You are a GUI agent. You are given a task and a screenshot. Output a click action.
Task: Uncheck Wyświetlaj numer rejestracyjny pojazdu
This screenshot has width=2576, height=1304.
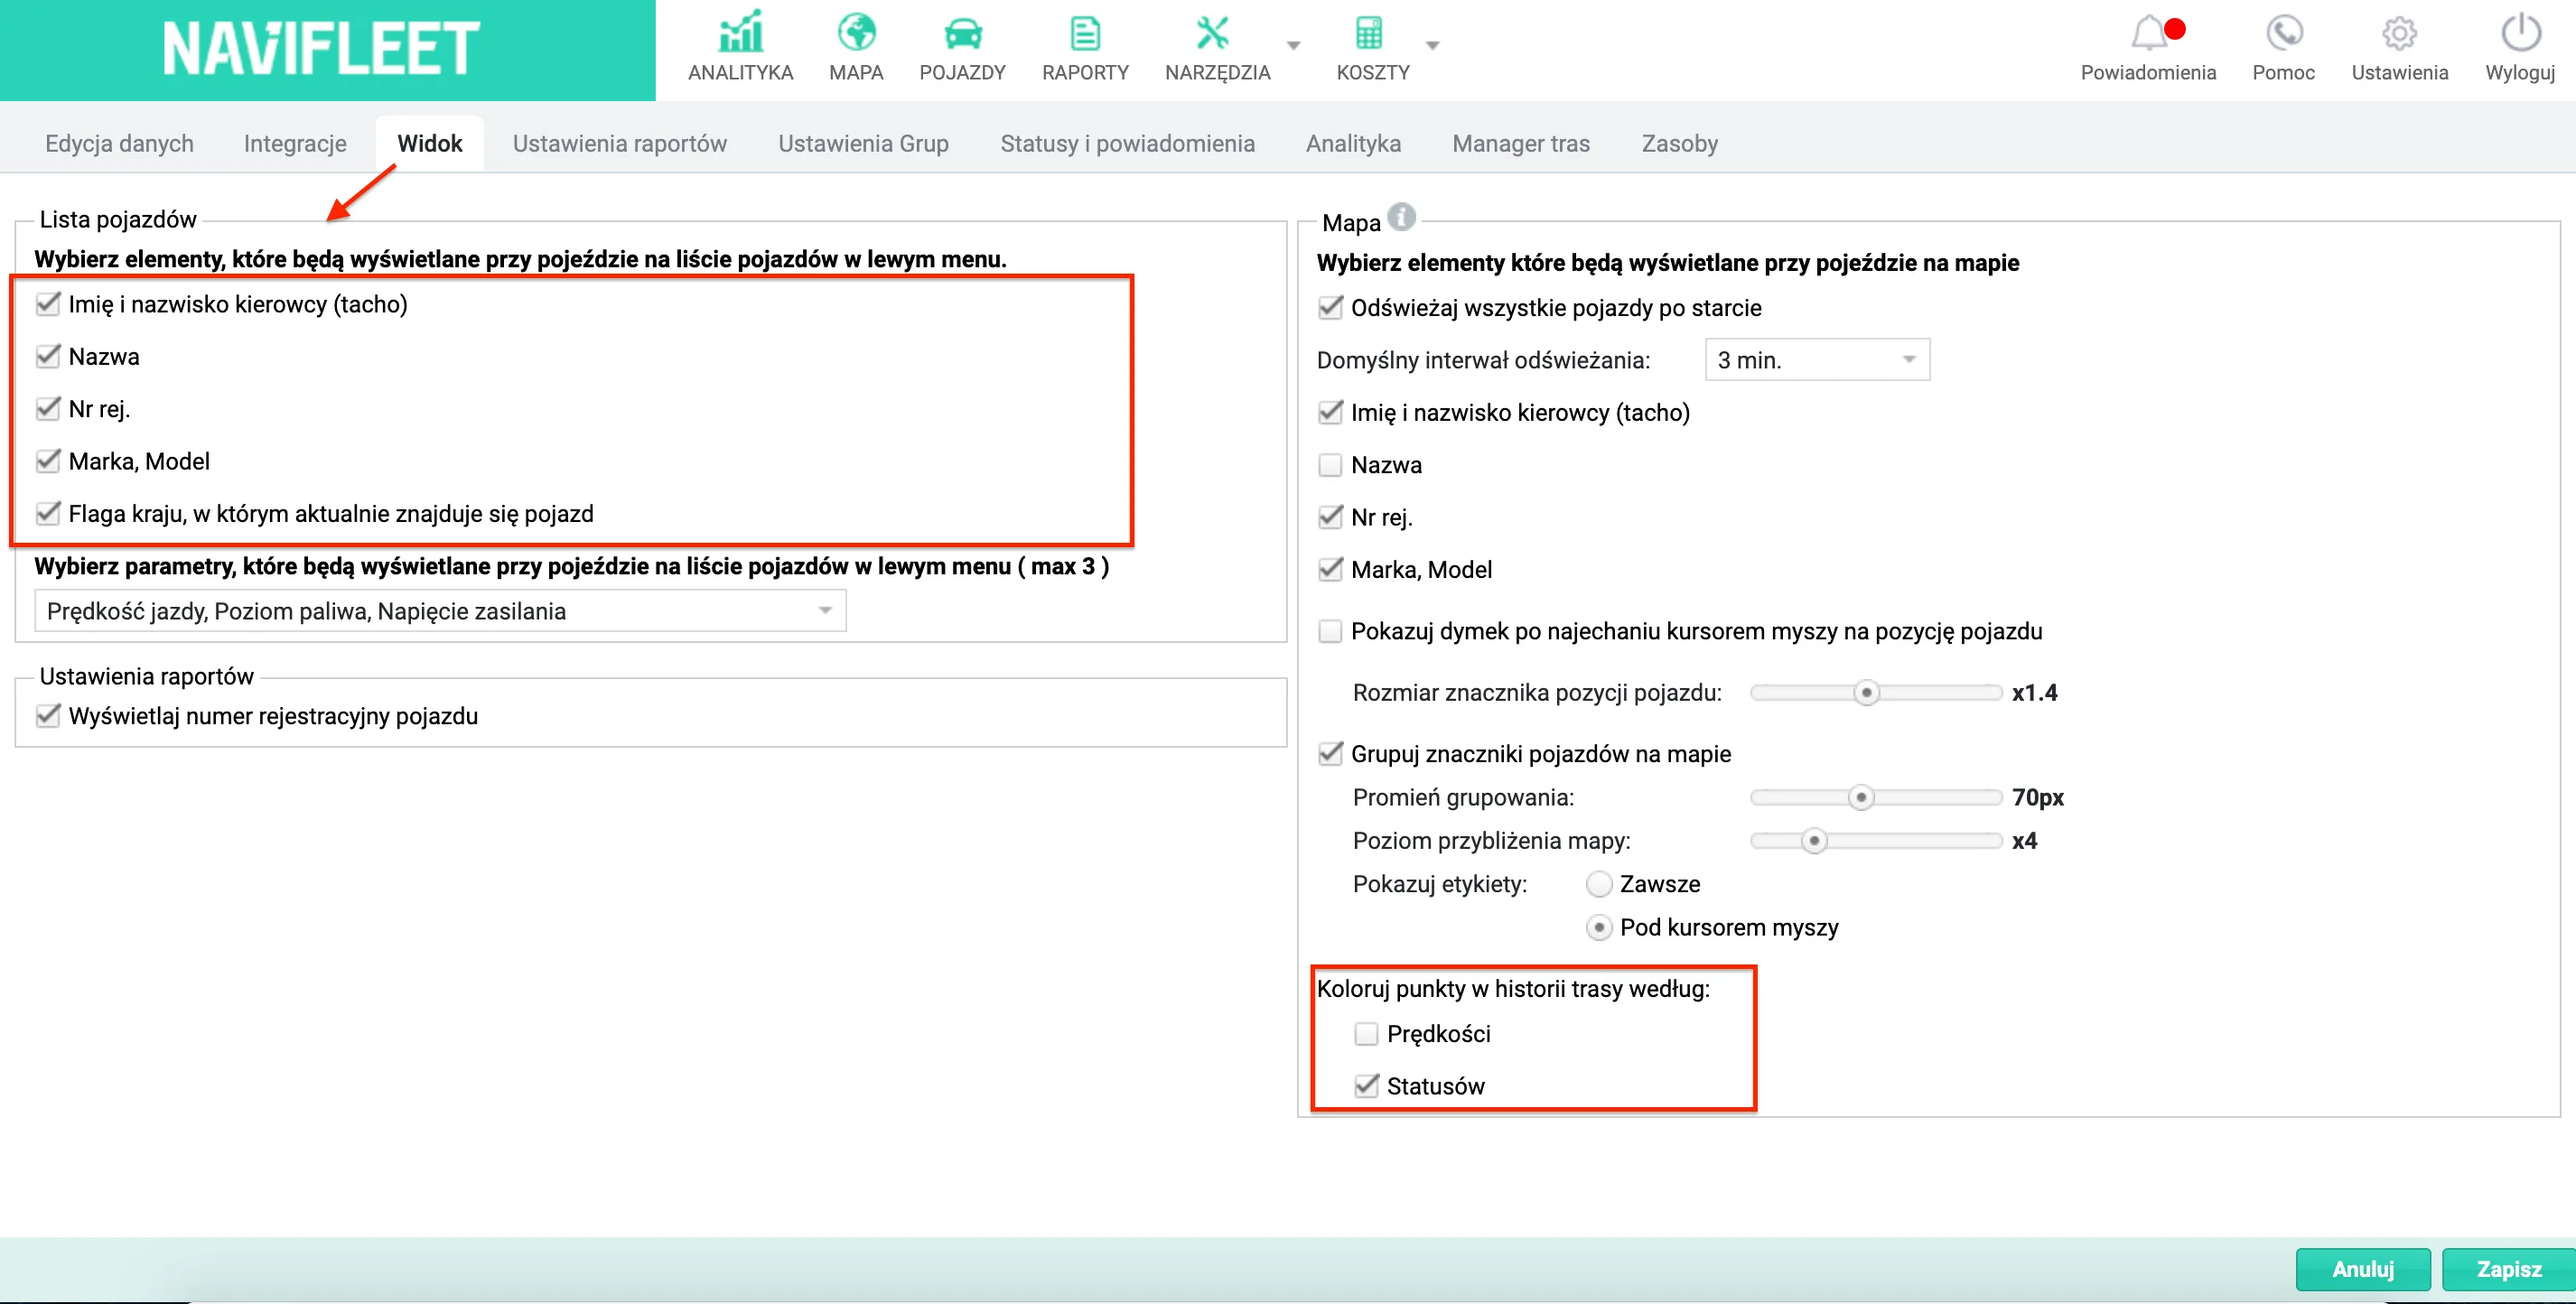point(48,716)
